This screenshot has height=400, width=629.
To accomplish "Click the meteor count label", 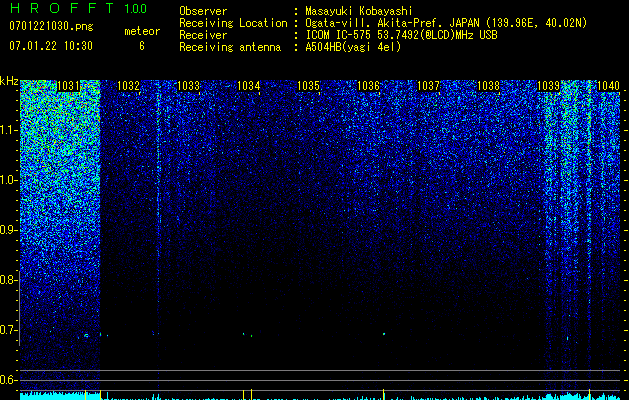I will pos(142,31).
